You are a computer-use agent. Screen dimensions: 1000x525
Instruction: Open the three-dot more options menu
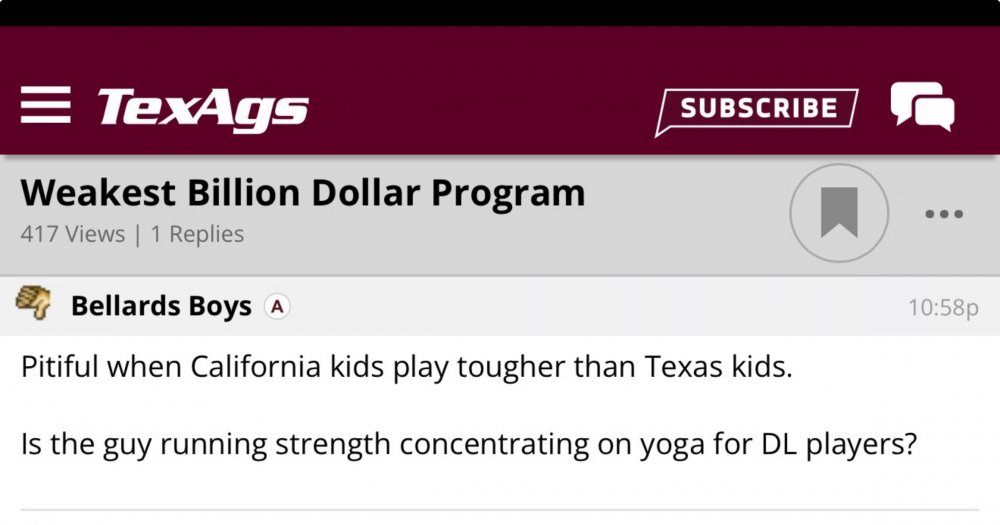[x=944, y=214]
